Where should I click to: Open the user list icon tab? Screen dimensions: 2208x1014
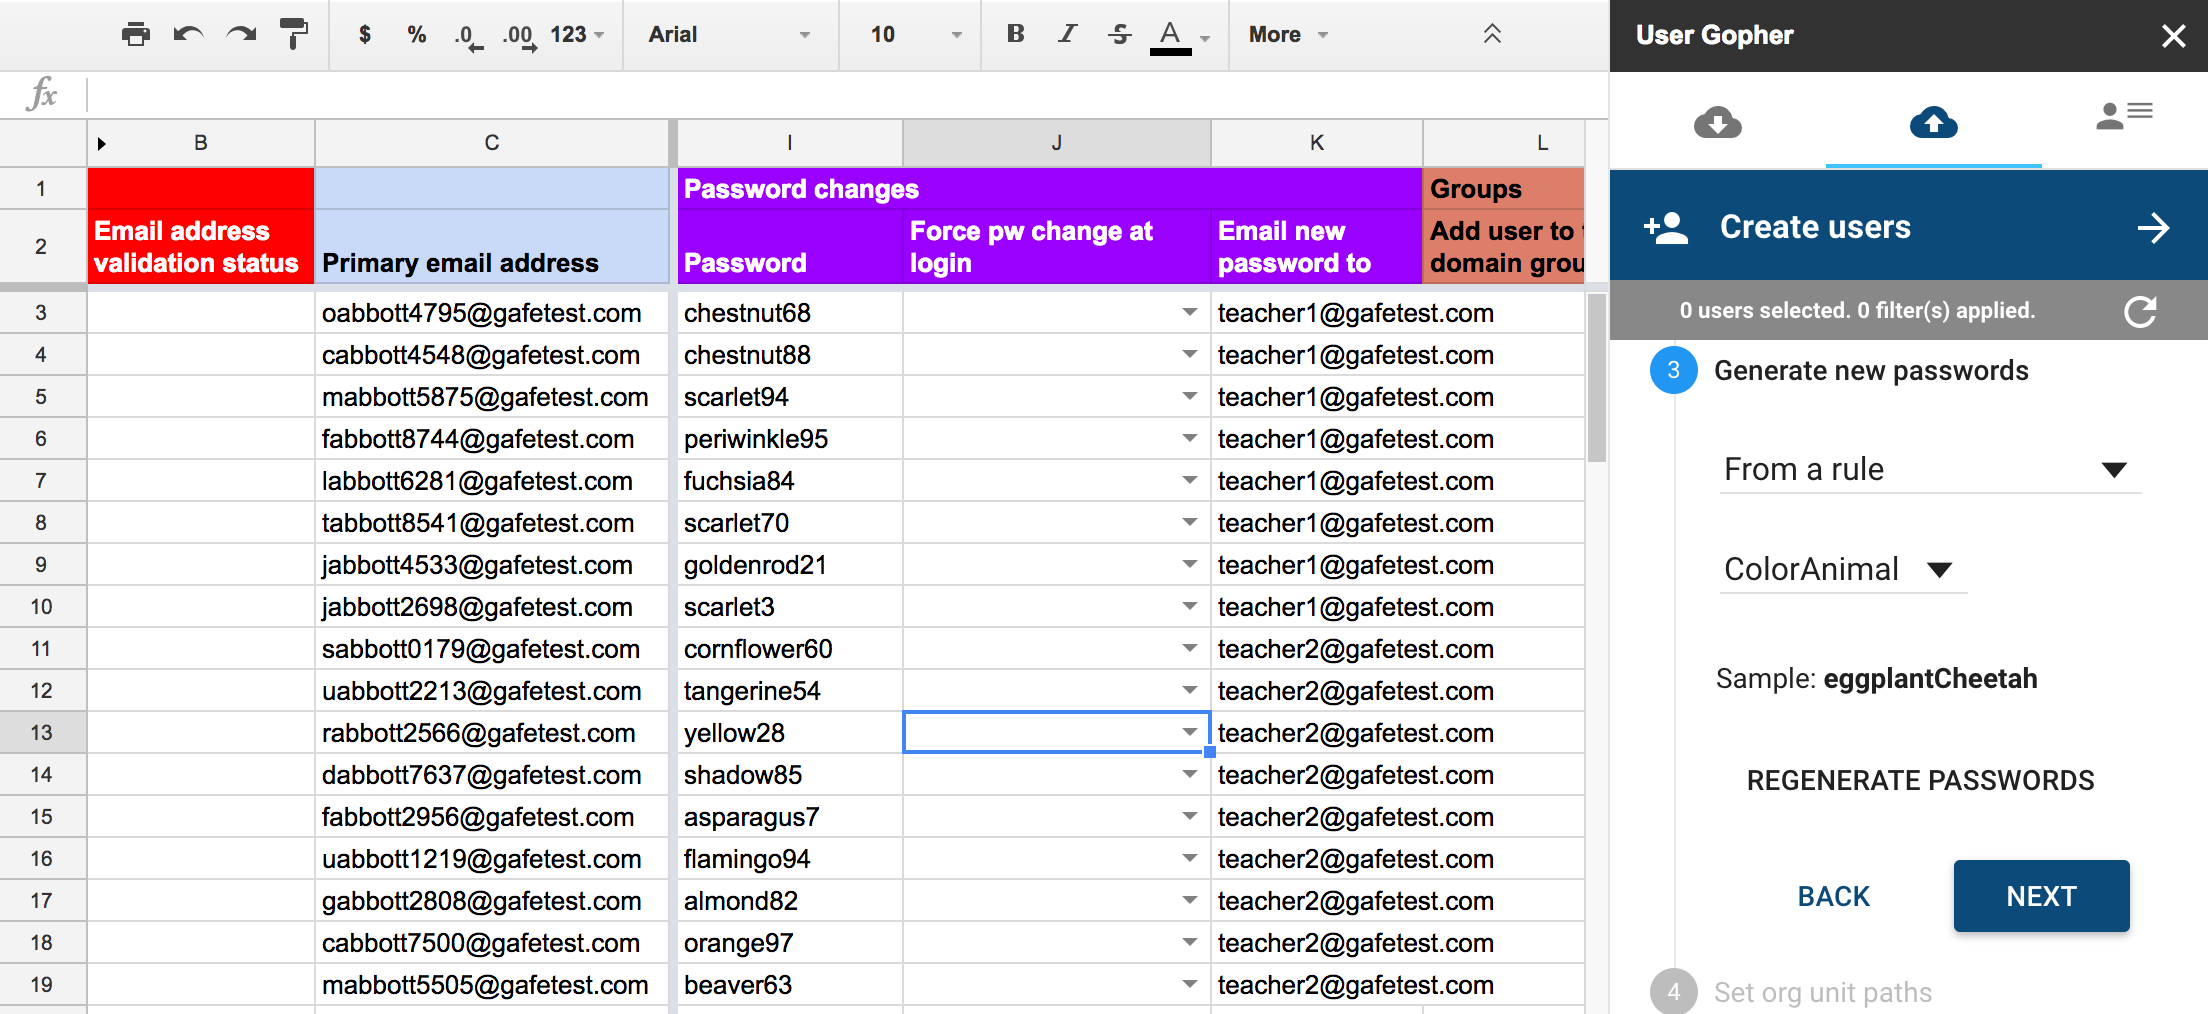[2124, 116]
